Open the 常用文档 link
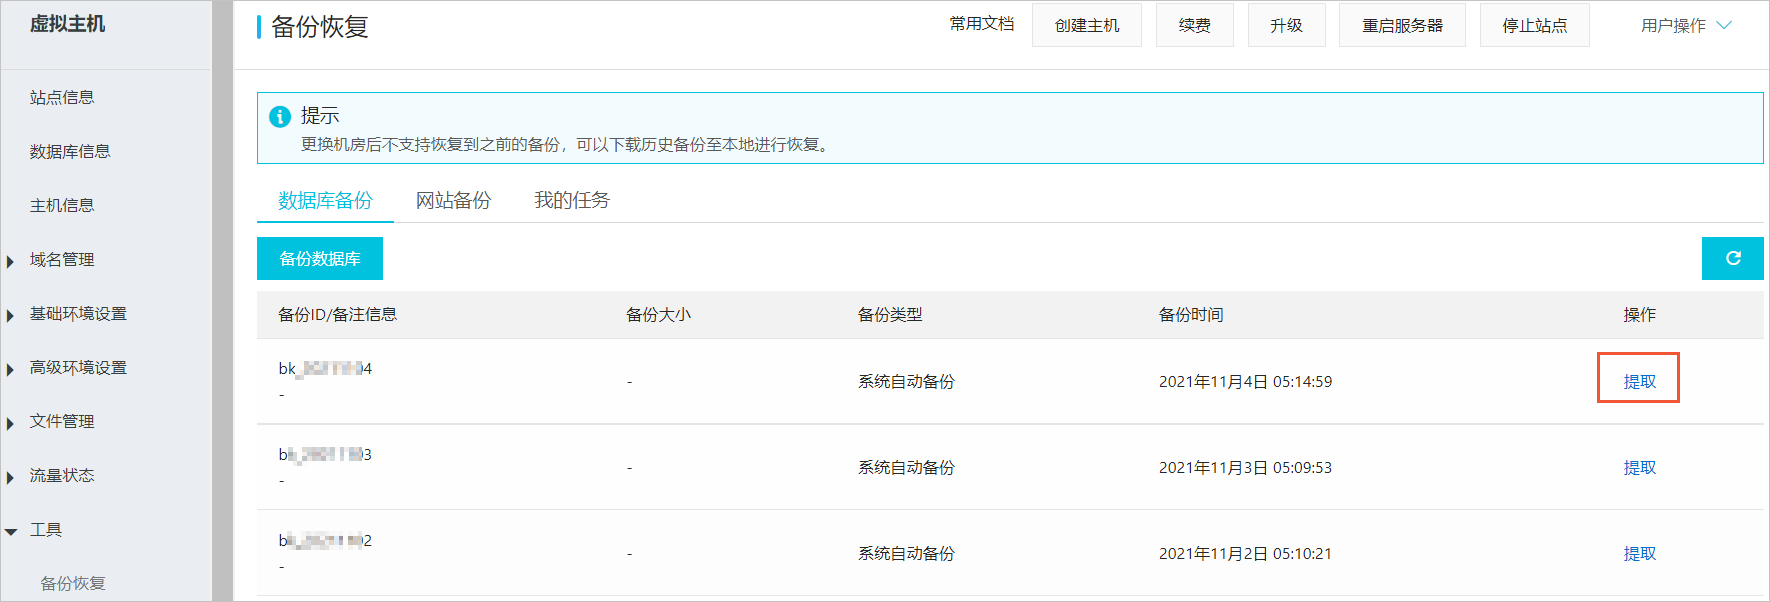This screenshot has width=1770, height=602. pos(982,24)
